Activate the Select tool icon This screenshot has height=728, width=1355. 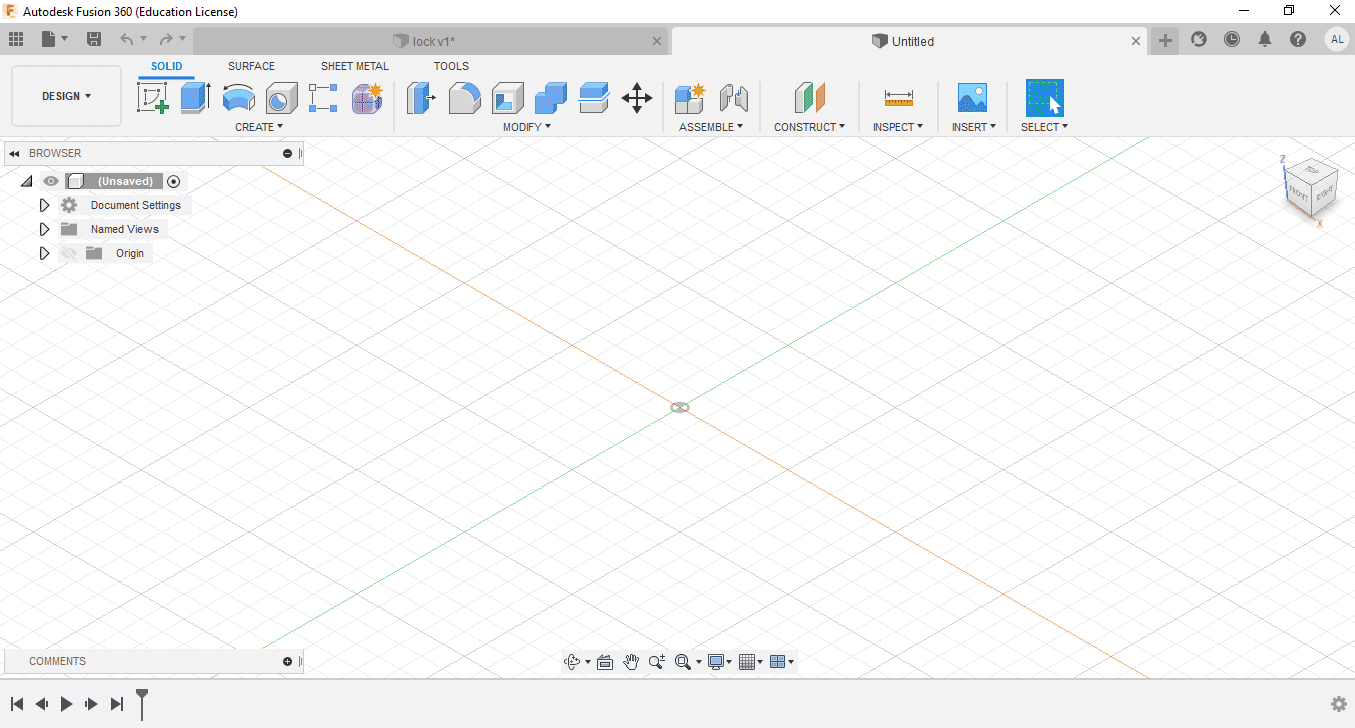[1044, 98]
